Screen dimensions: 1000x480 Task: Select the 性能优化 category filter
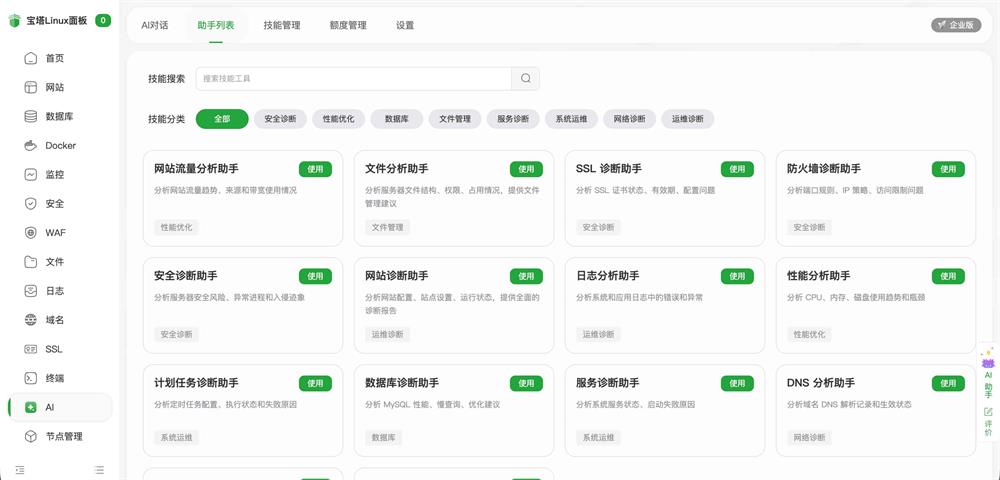click(x=338, y=119)
